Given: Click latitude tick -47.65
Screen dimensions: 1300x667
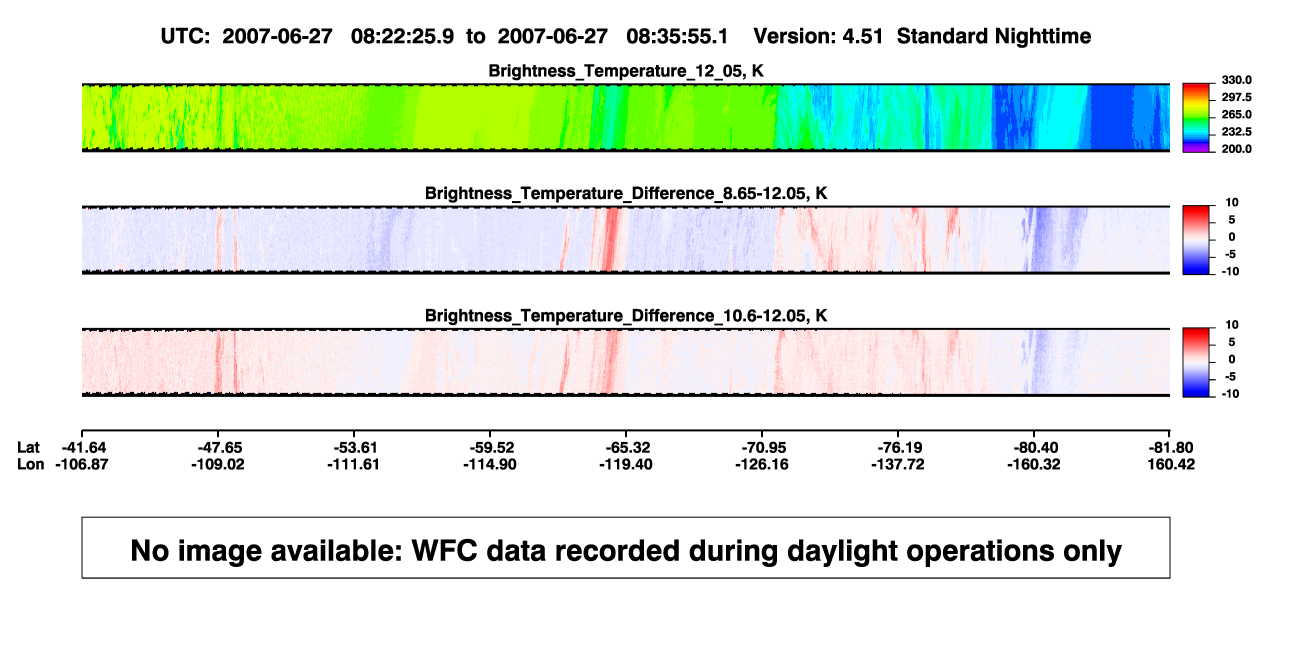Looking at the screenshot, I should pyautogui.click(x=219, y=447).
